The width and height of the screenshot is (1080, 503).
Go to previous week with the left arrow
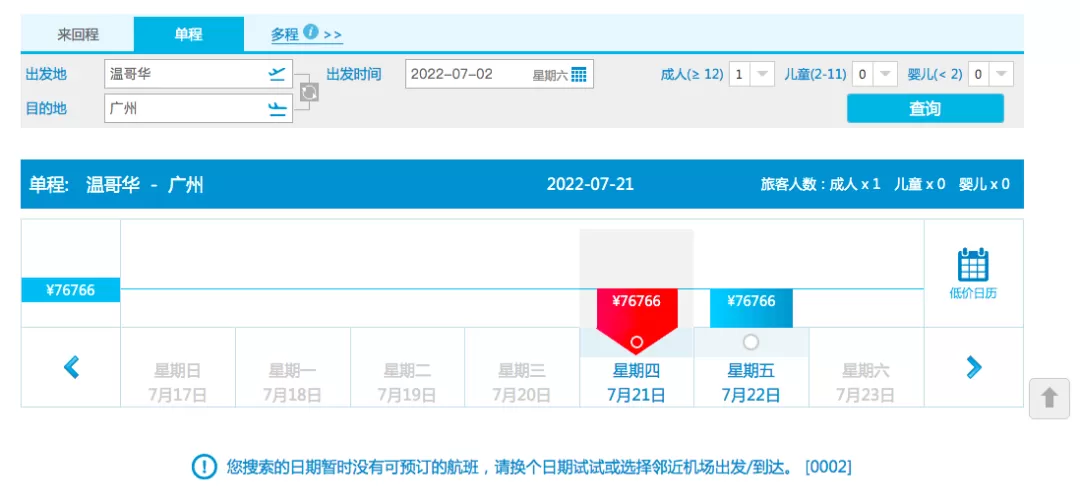coord(71,367)
